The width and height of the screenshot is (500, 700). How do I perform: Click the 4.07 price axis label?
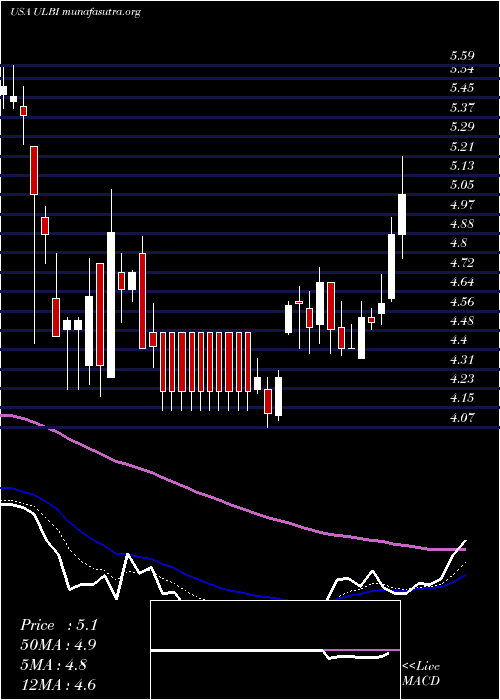click(462, 418)
